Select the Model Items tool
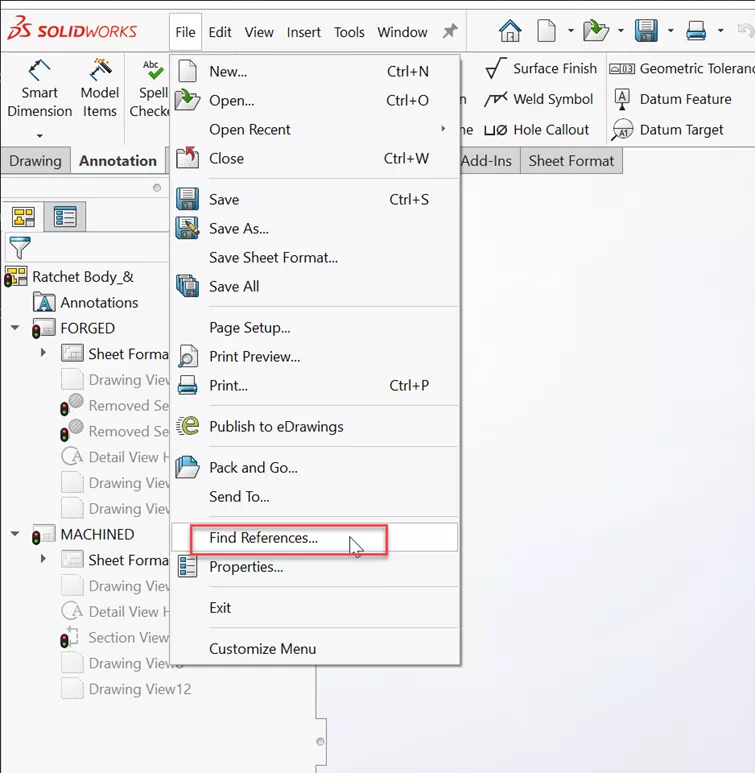 [x=100, y=89]
